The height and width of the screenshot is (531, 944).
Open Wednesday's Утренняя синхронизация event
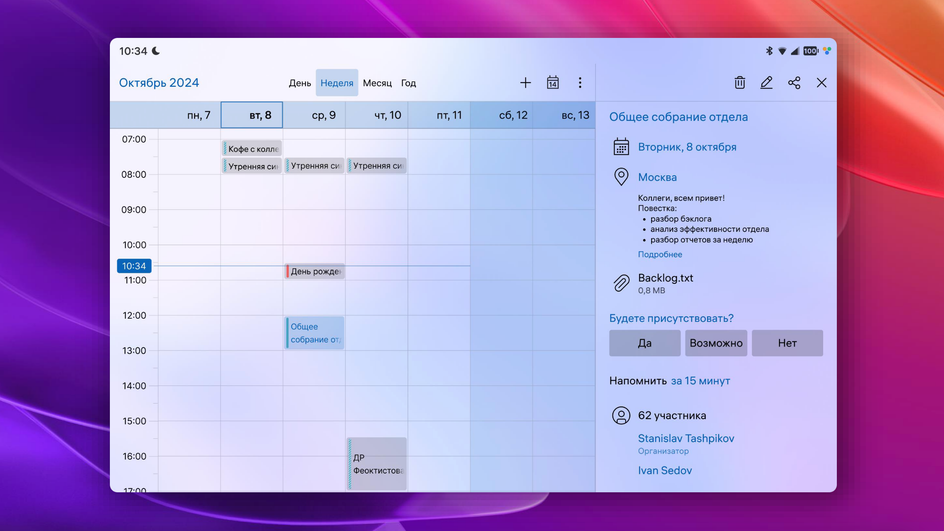(314, 166)
